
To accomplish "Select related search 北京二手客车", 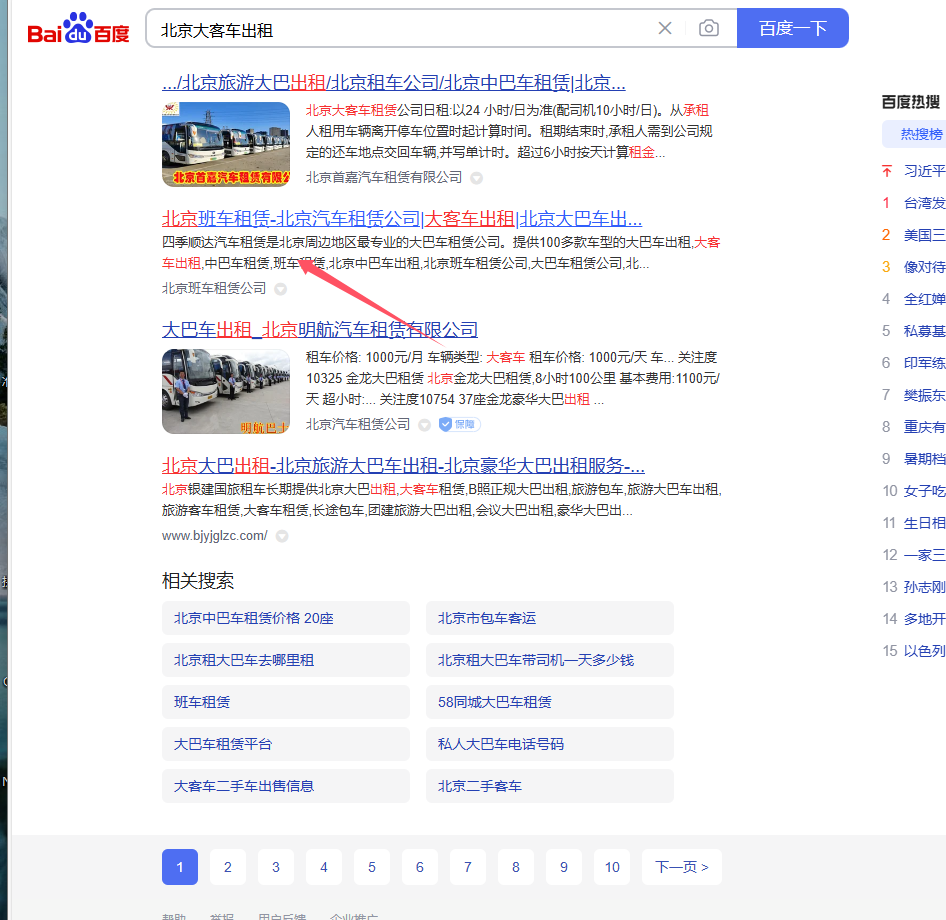I will click(x=550, y=786).
